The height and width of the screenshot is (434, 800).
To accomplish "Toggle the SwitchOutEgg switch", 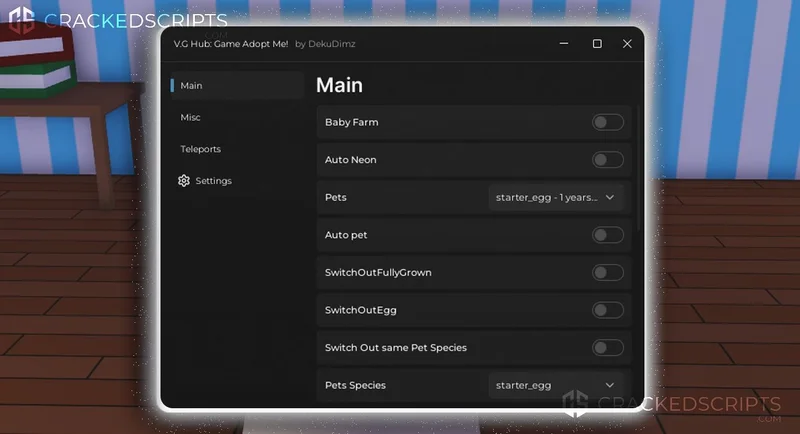I will pos(607,310).
